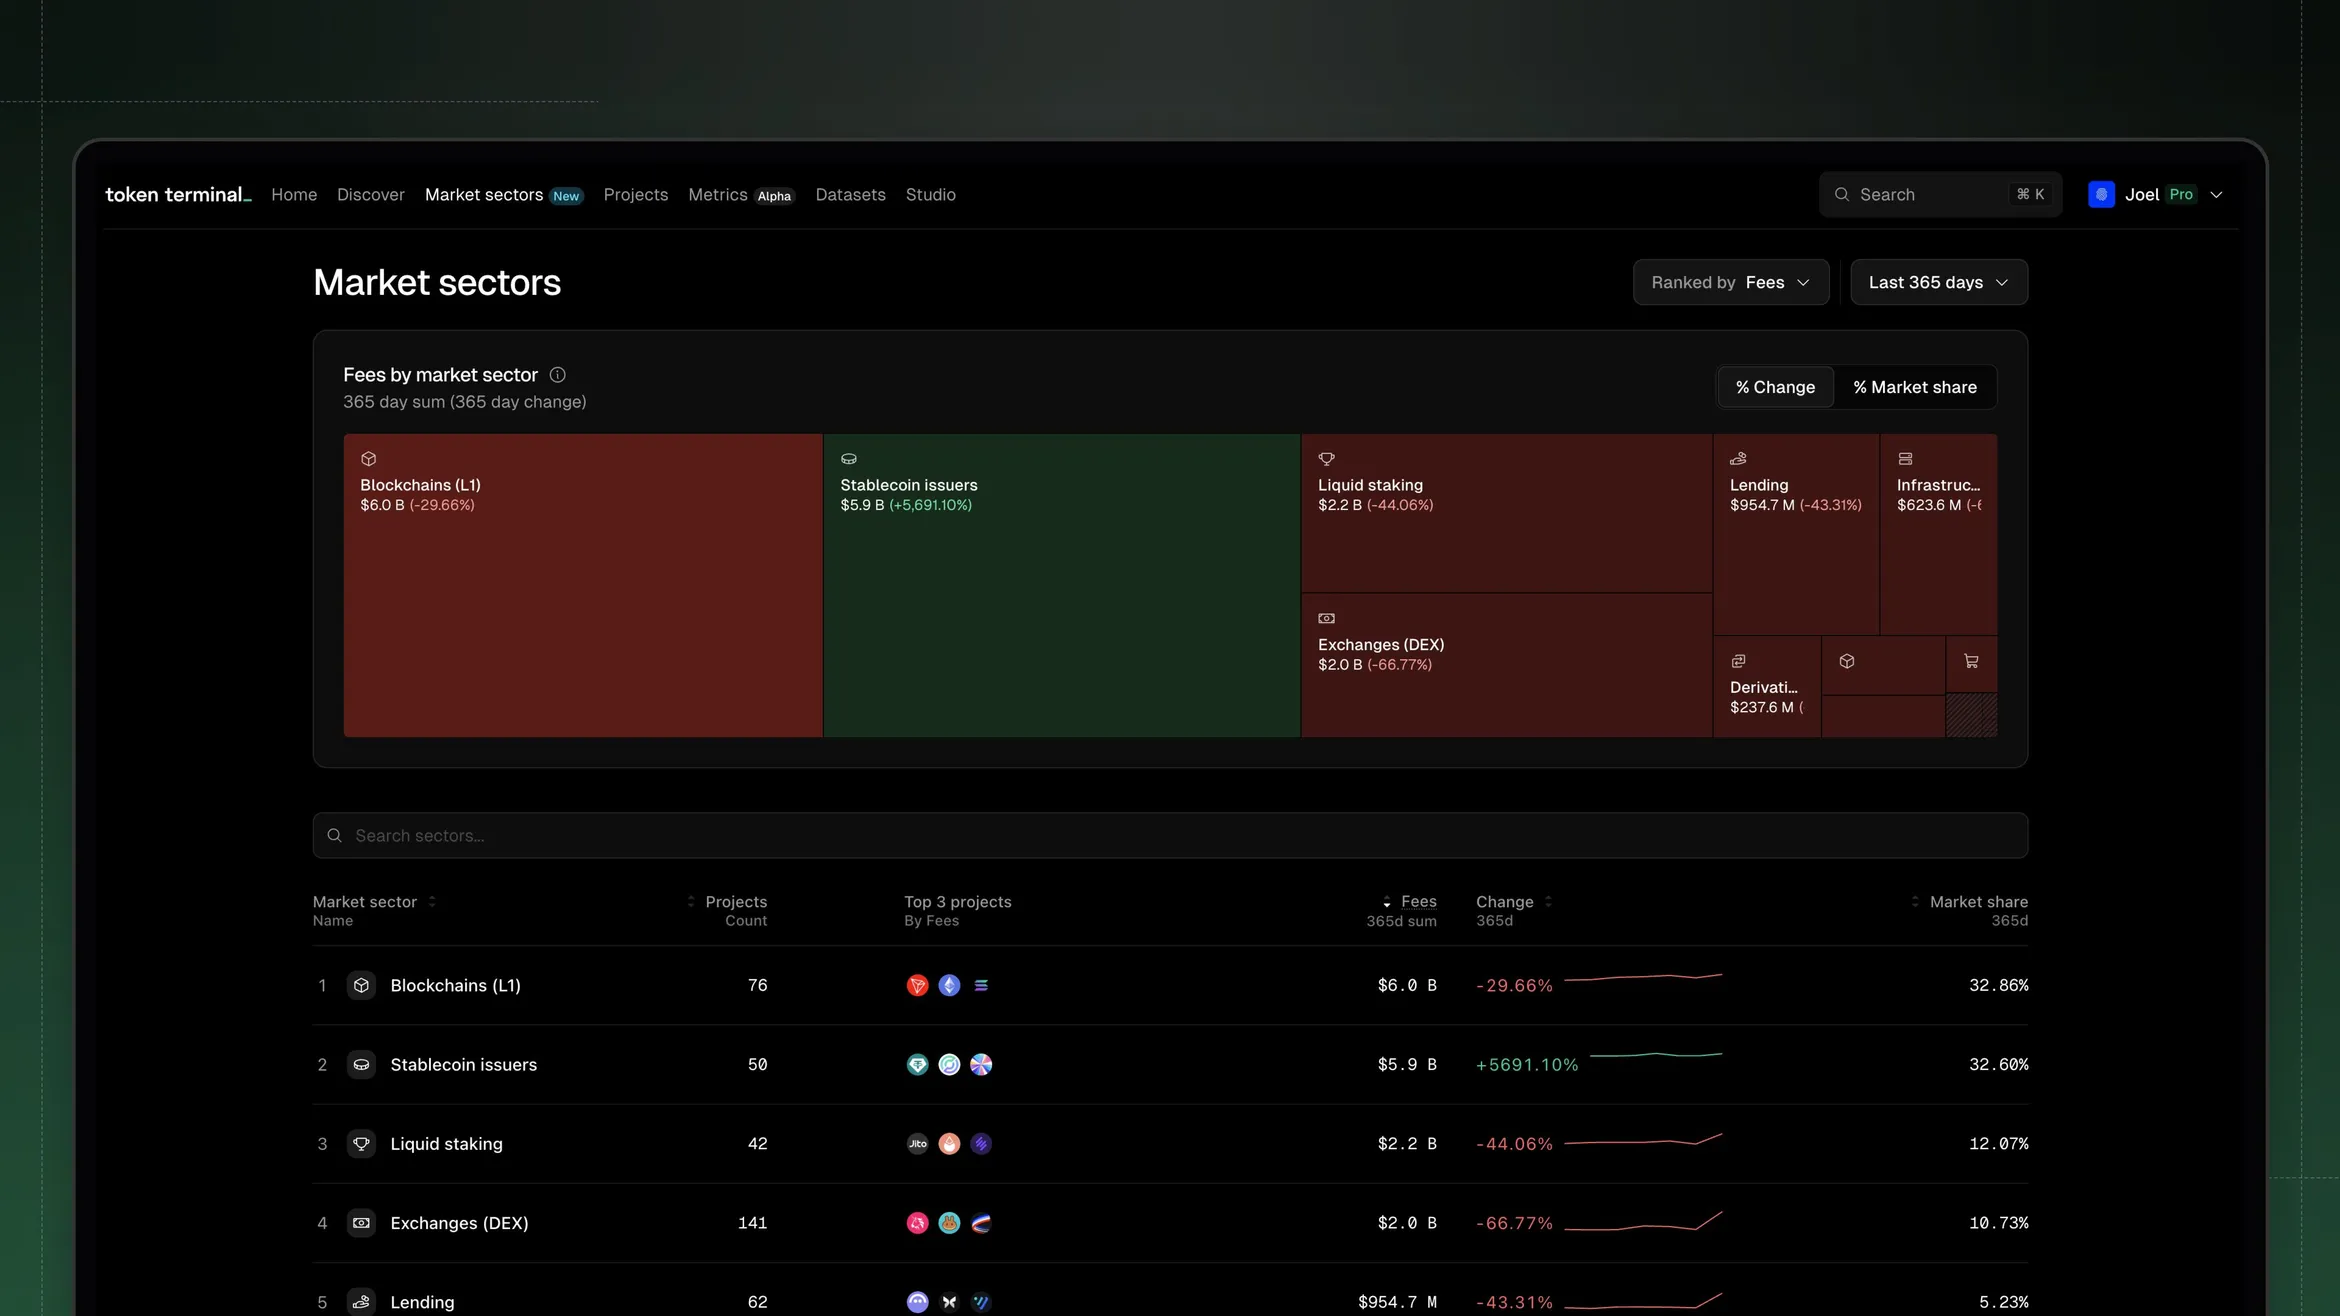
Task: Click the server icon in Infrastructure tile
Action: (1906, 459)
